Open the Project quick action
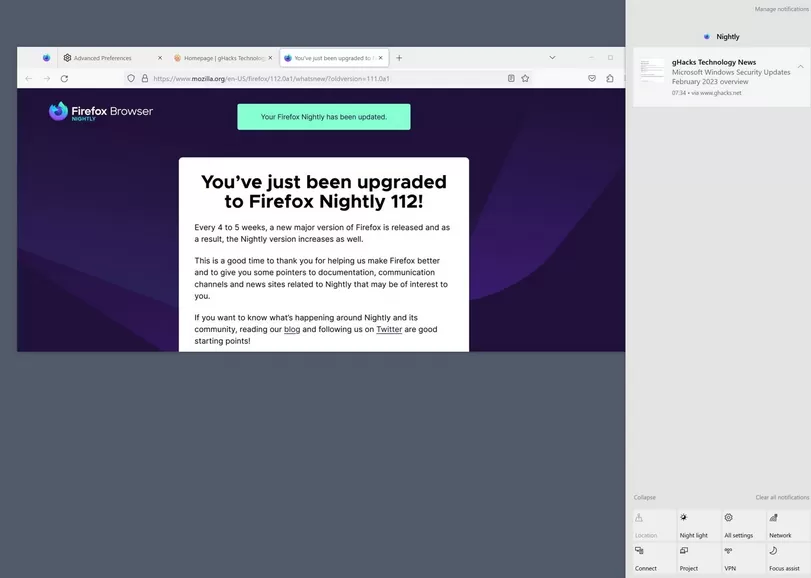This screenshot has width=811, height=578. [x=699, y=558]
